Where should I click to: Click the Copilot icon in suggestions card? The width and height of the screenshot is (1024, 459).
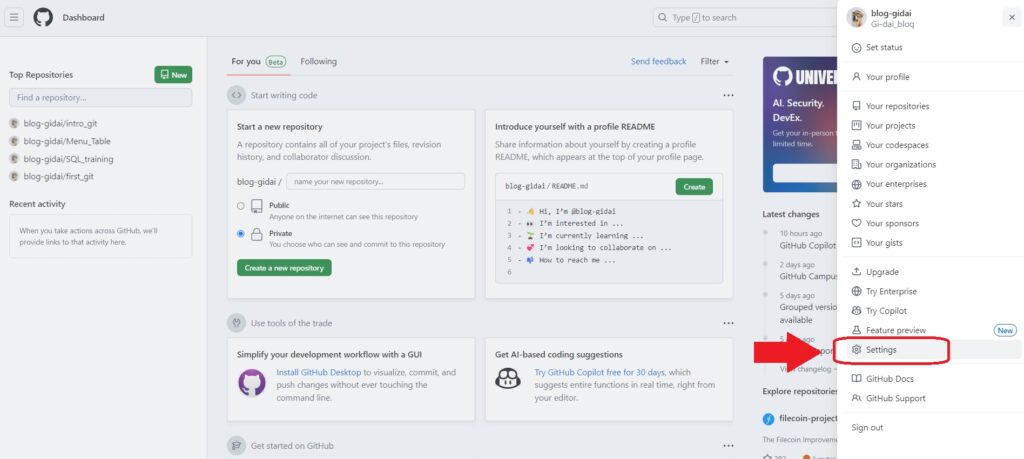509,379
